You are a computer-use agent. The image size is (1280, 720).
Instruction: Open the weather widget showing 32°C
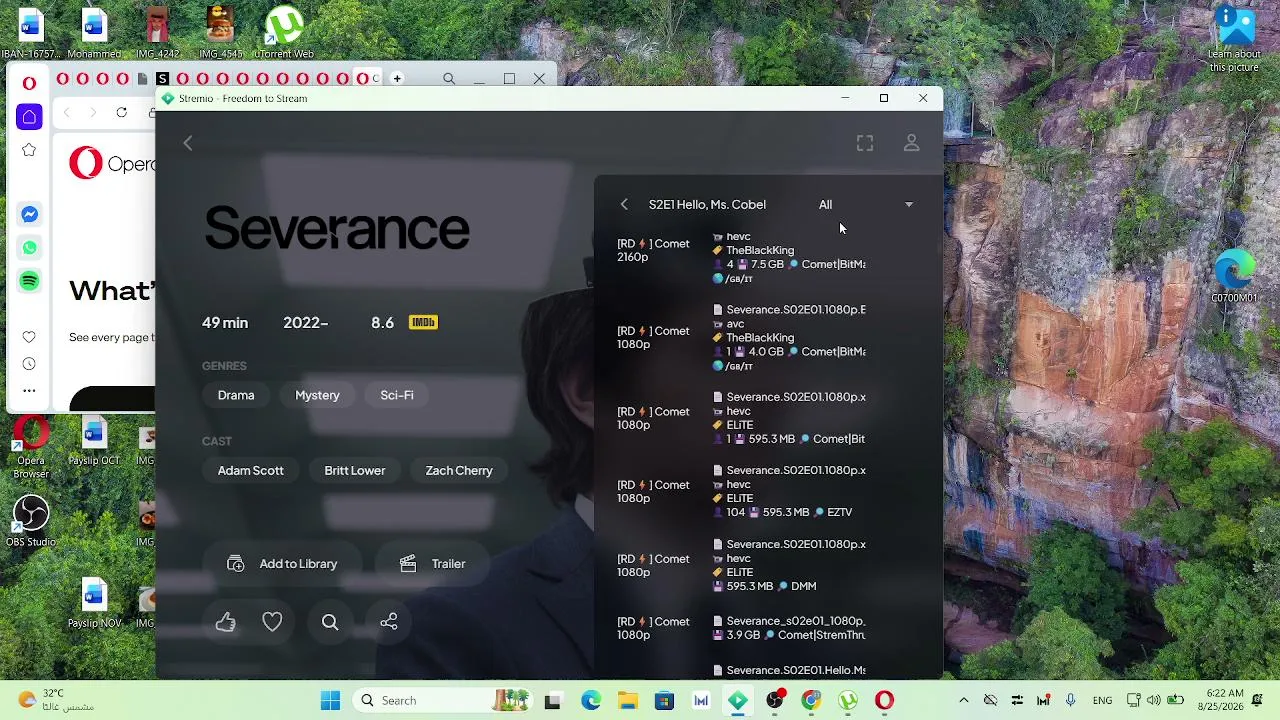click(55, 700)
